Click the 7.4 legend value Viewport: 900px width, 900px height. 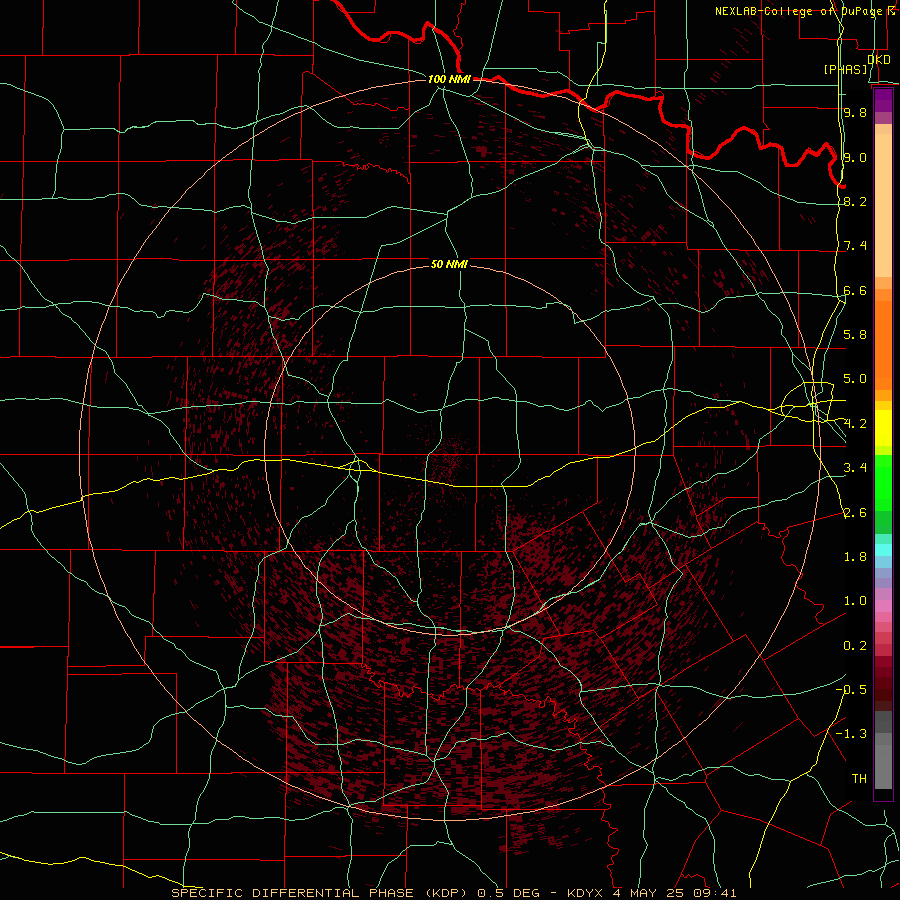point(855,246)
